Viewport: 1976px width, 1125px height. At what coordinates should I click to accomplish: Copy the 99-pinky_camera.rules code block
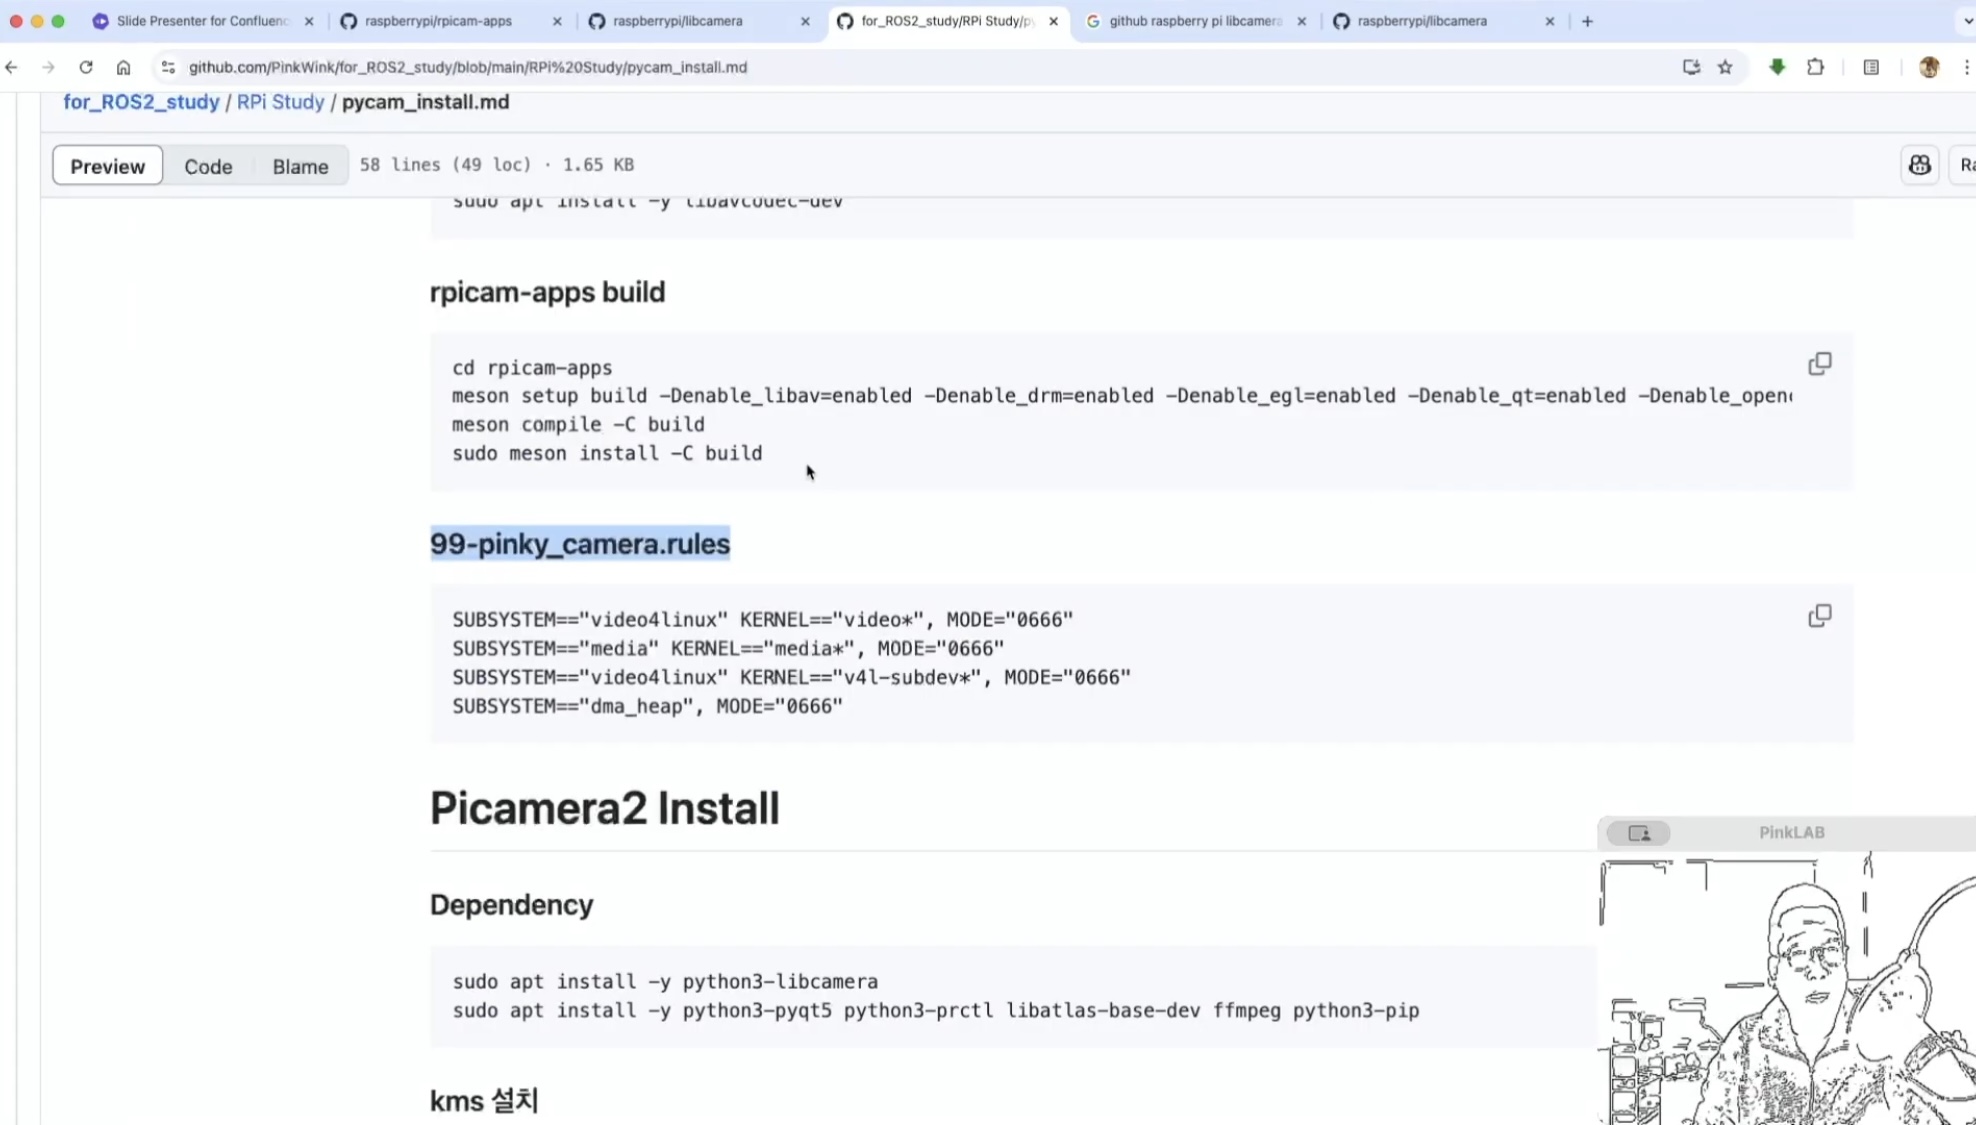(1819, 616)
